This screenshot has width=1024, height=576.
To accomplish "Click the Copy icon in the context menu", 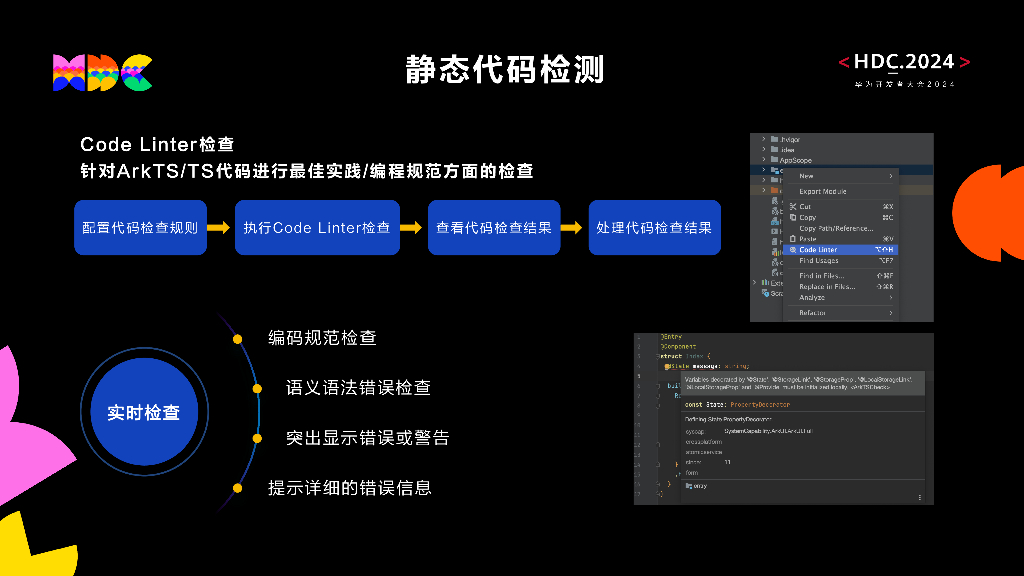I will (792, 217).
